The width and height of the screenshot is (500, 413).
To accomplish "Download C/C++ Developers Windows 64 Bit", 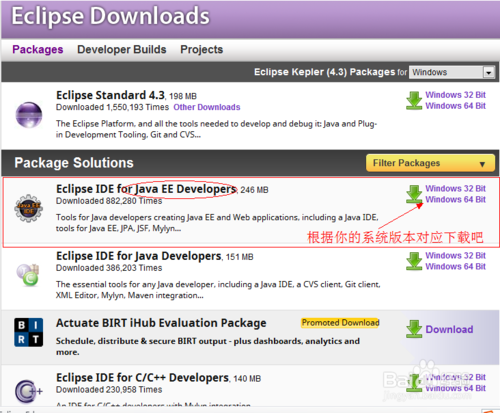I will pyautogui.click(x=455, y=388).
